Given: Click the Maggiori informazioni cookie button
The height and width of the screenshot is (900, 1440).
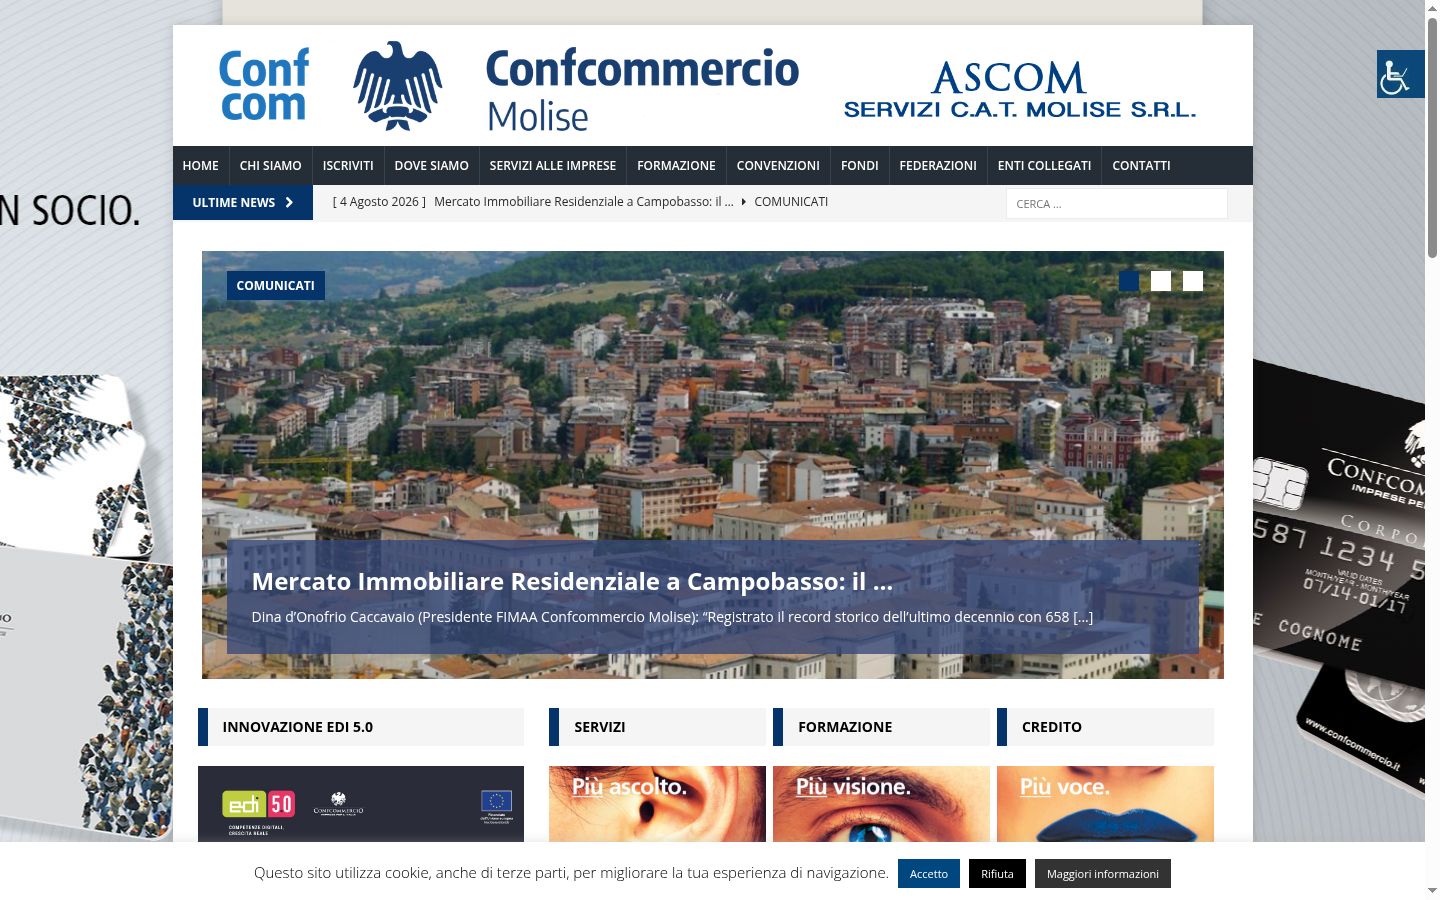Looking at the screenshot, I should point(1103,874).
